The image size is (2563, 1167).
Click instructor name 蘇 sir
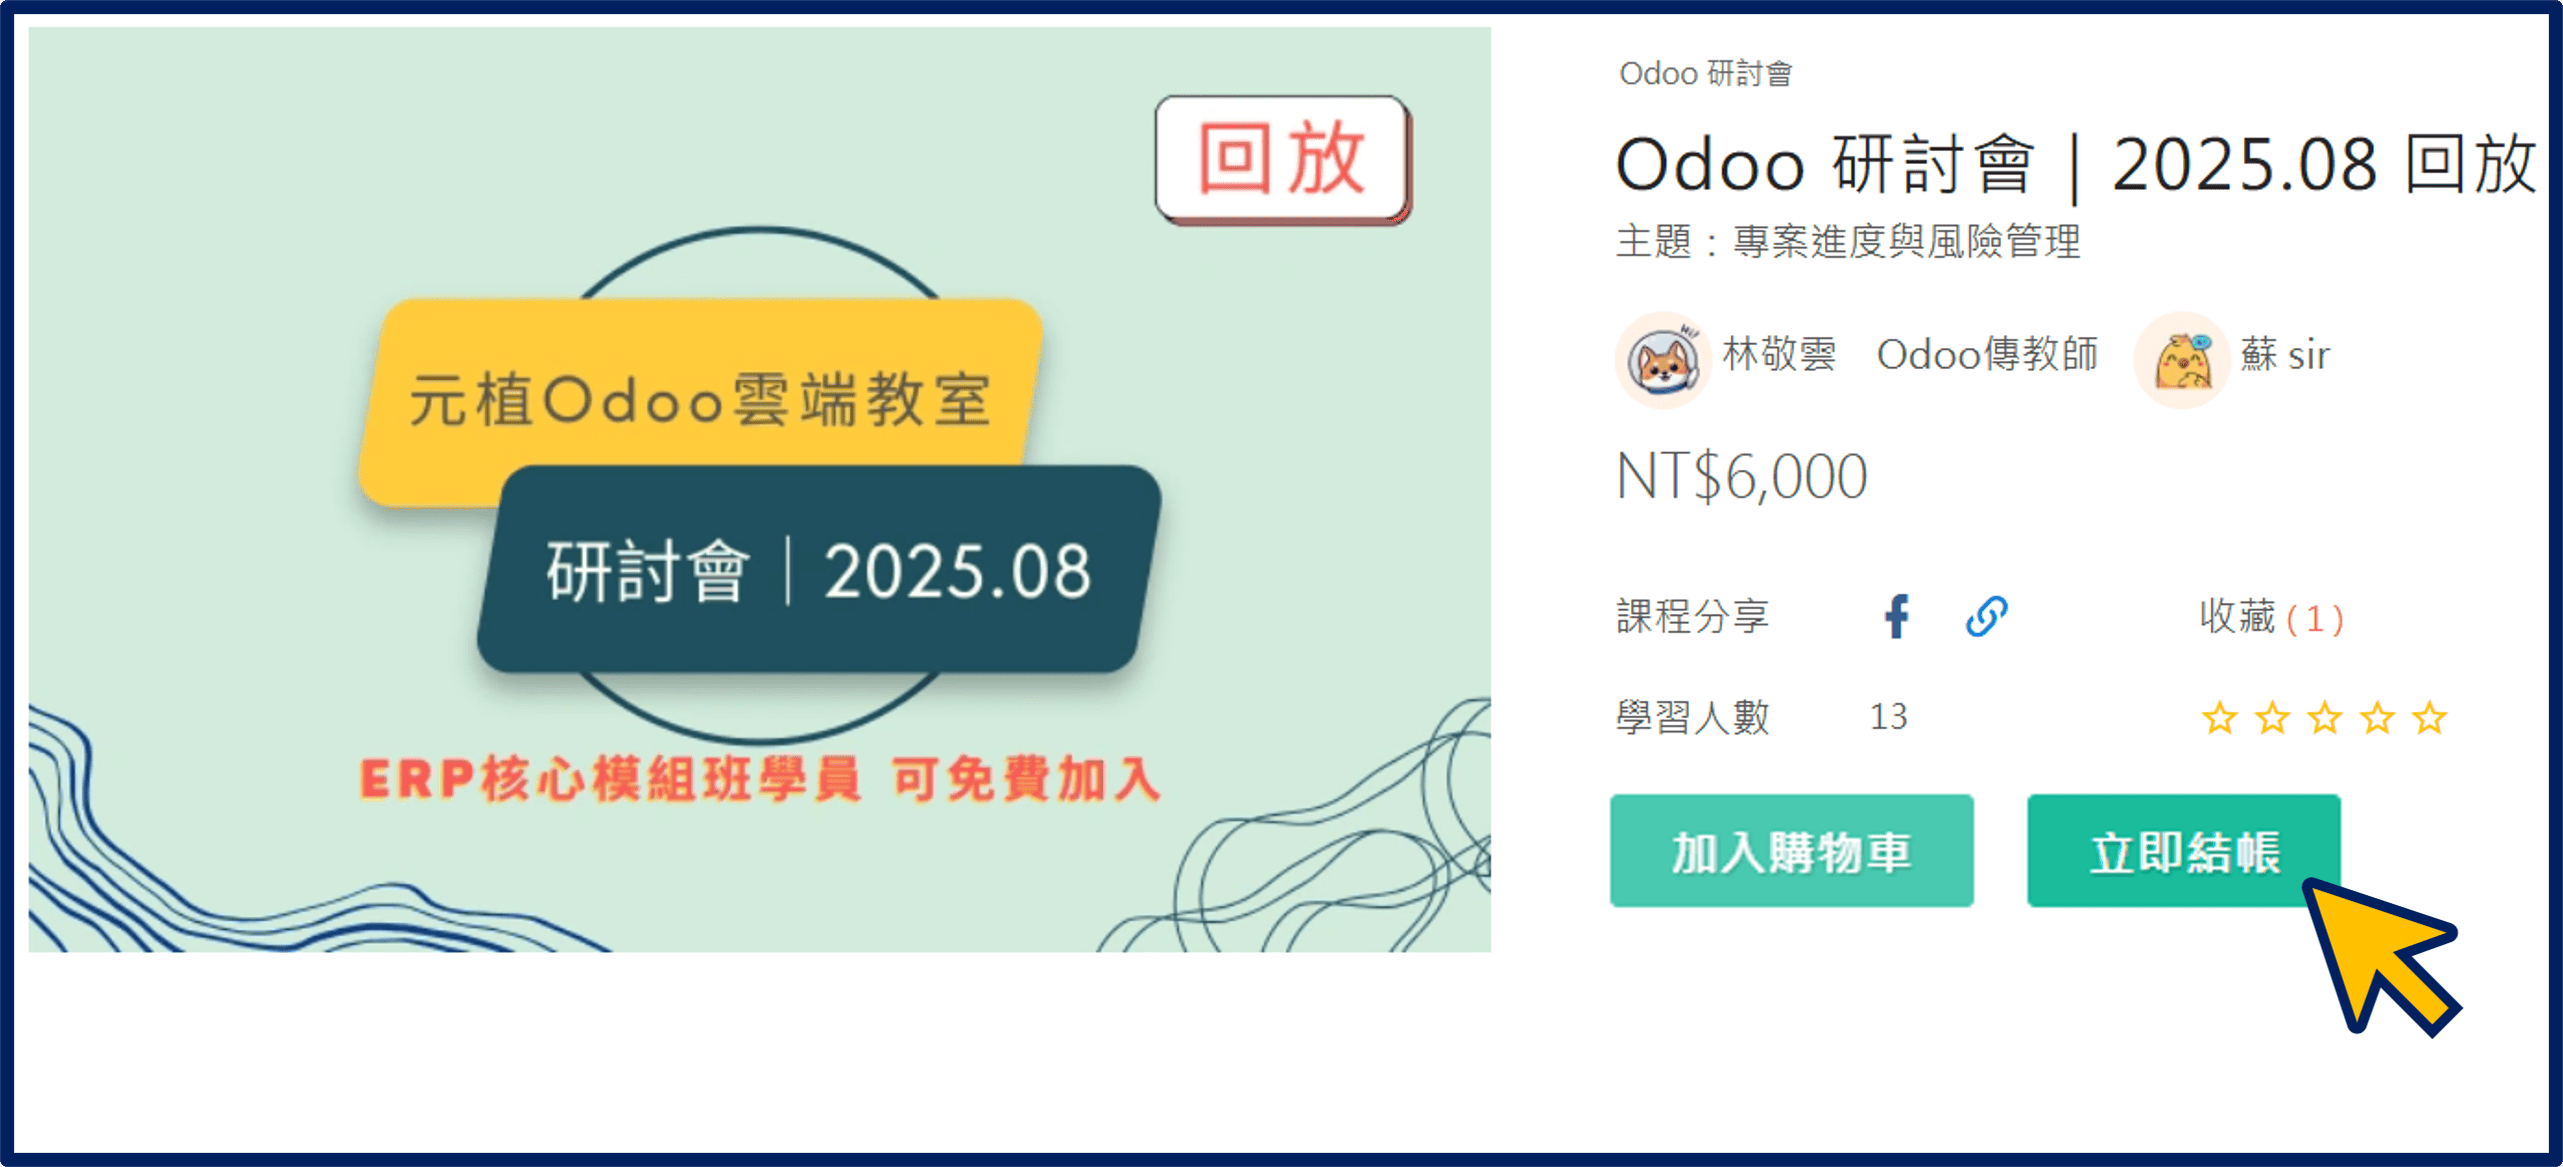pos(2285,355)
